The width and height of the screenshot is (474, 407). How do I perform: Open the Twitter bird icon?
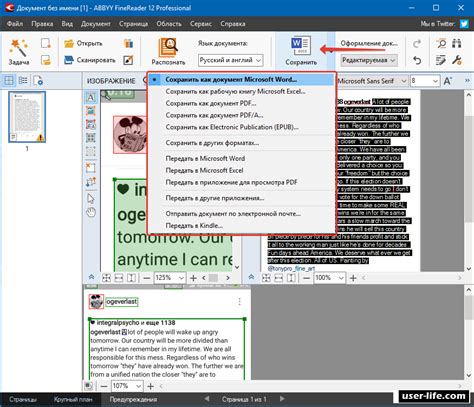[464, 24]
